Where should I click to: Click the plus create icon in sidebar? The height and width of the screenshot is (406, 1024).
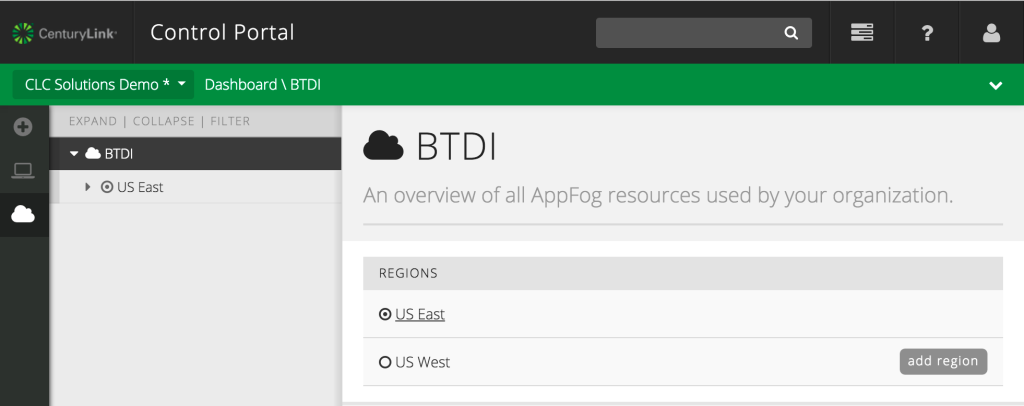[23, 127]
